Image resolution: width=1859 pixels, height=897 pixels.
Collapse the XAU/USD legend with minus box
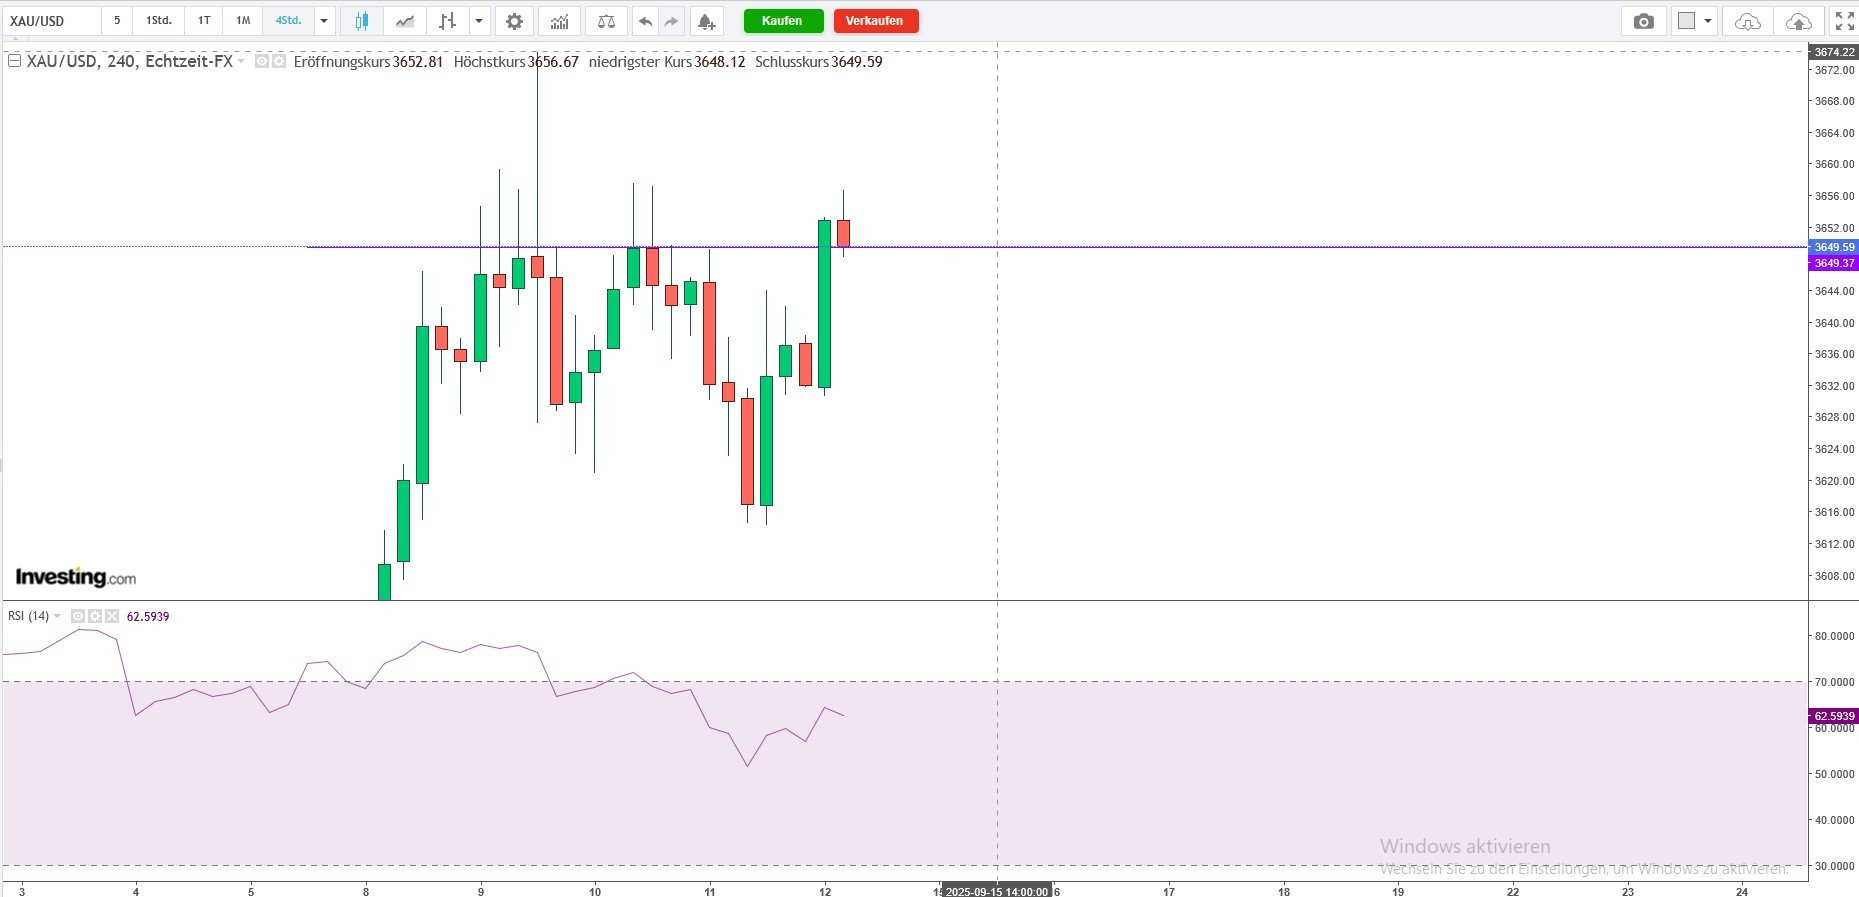(15, 61)
